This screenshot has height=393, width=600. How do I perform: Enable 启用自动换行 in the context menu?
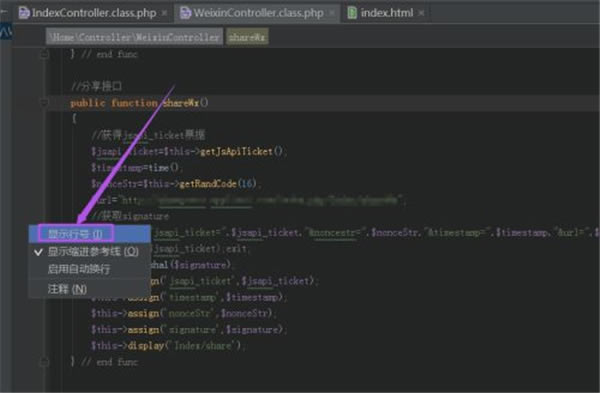click(90, 269)
